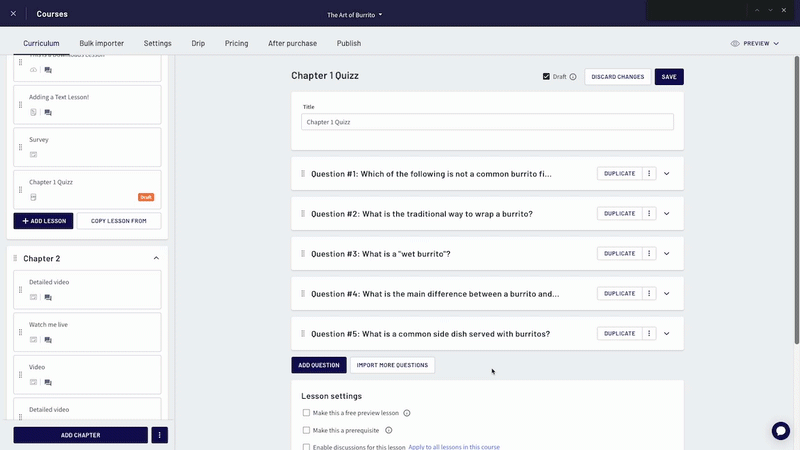The image size is (800, 450).
Task: Click the drag handle of Question #1
Action: click(x=303, y=173)
